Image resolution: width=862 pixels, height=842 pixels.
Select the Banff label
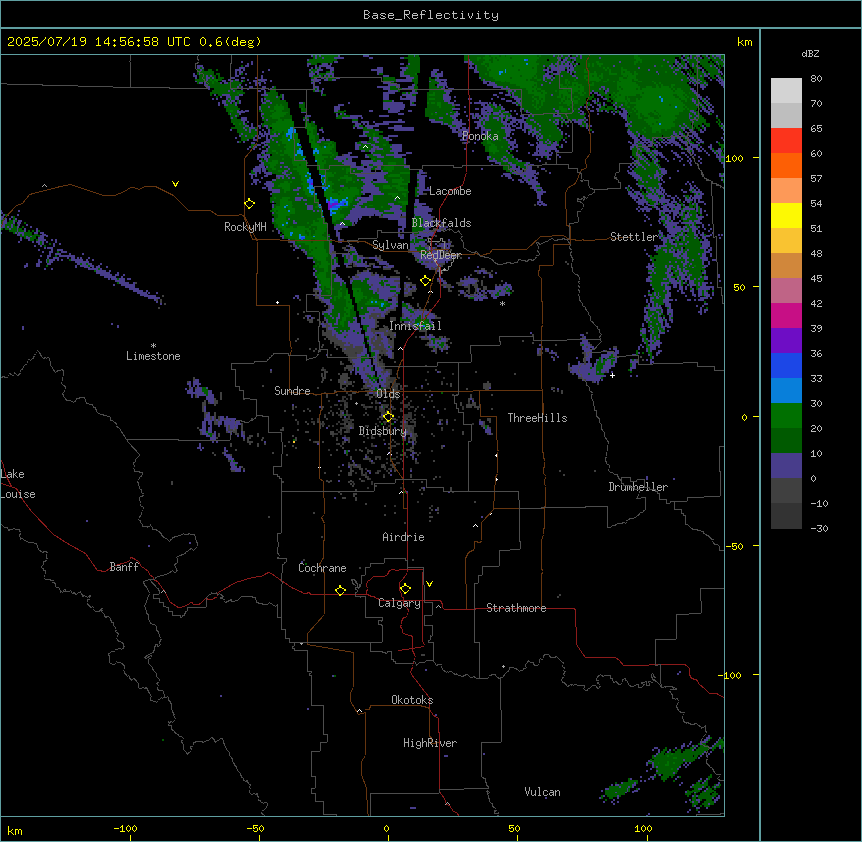(124, 567)
